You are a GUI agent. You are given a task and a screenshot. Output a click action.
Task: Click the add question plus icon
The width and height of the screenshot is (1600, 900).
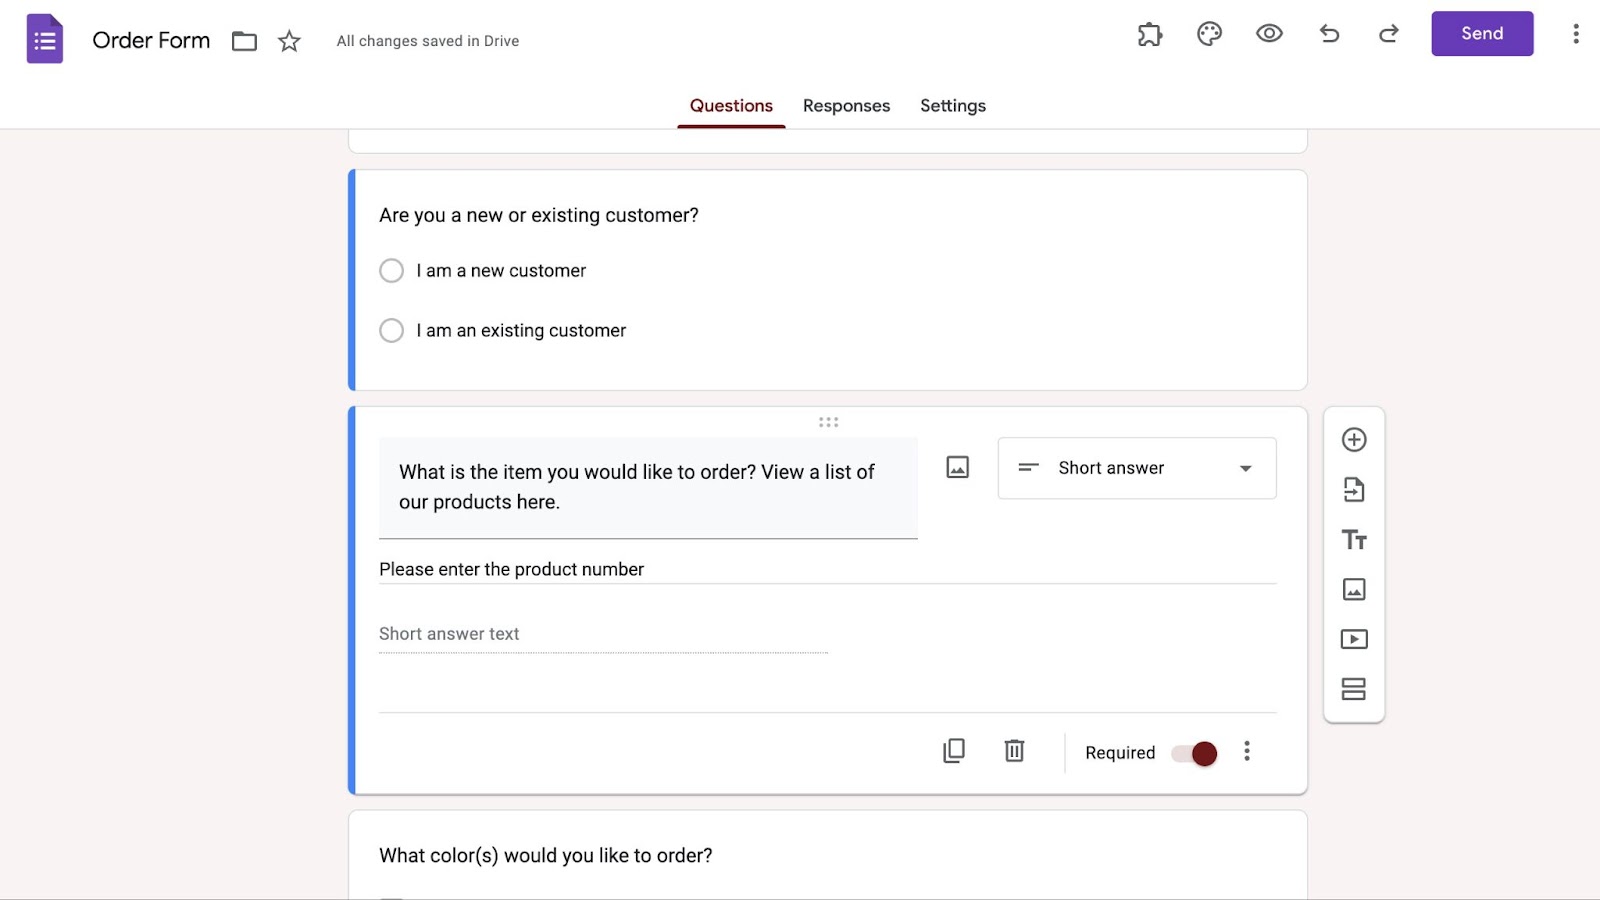click(x=1354, y=440)
